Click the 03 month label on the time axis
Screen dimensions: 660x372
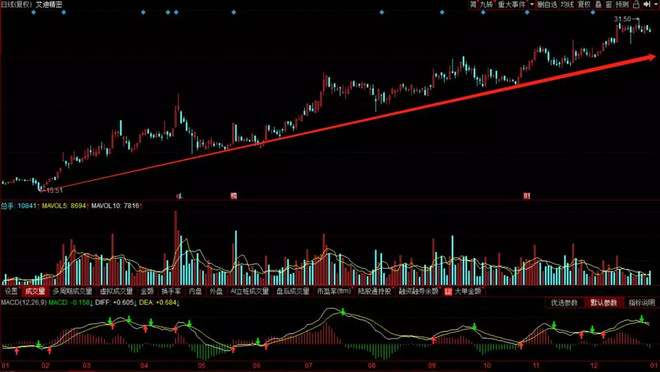[x=86, y=365]
